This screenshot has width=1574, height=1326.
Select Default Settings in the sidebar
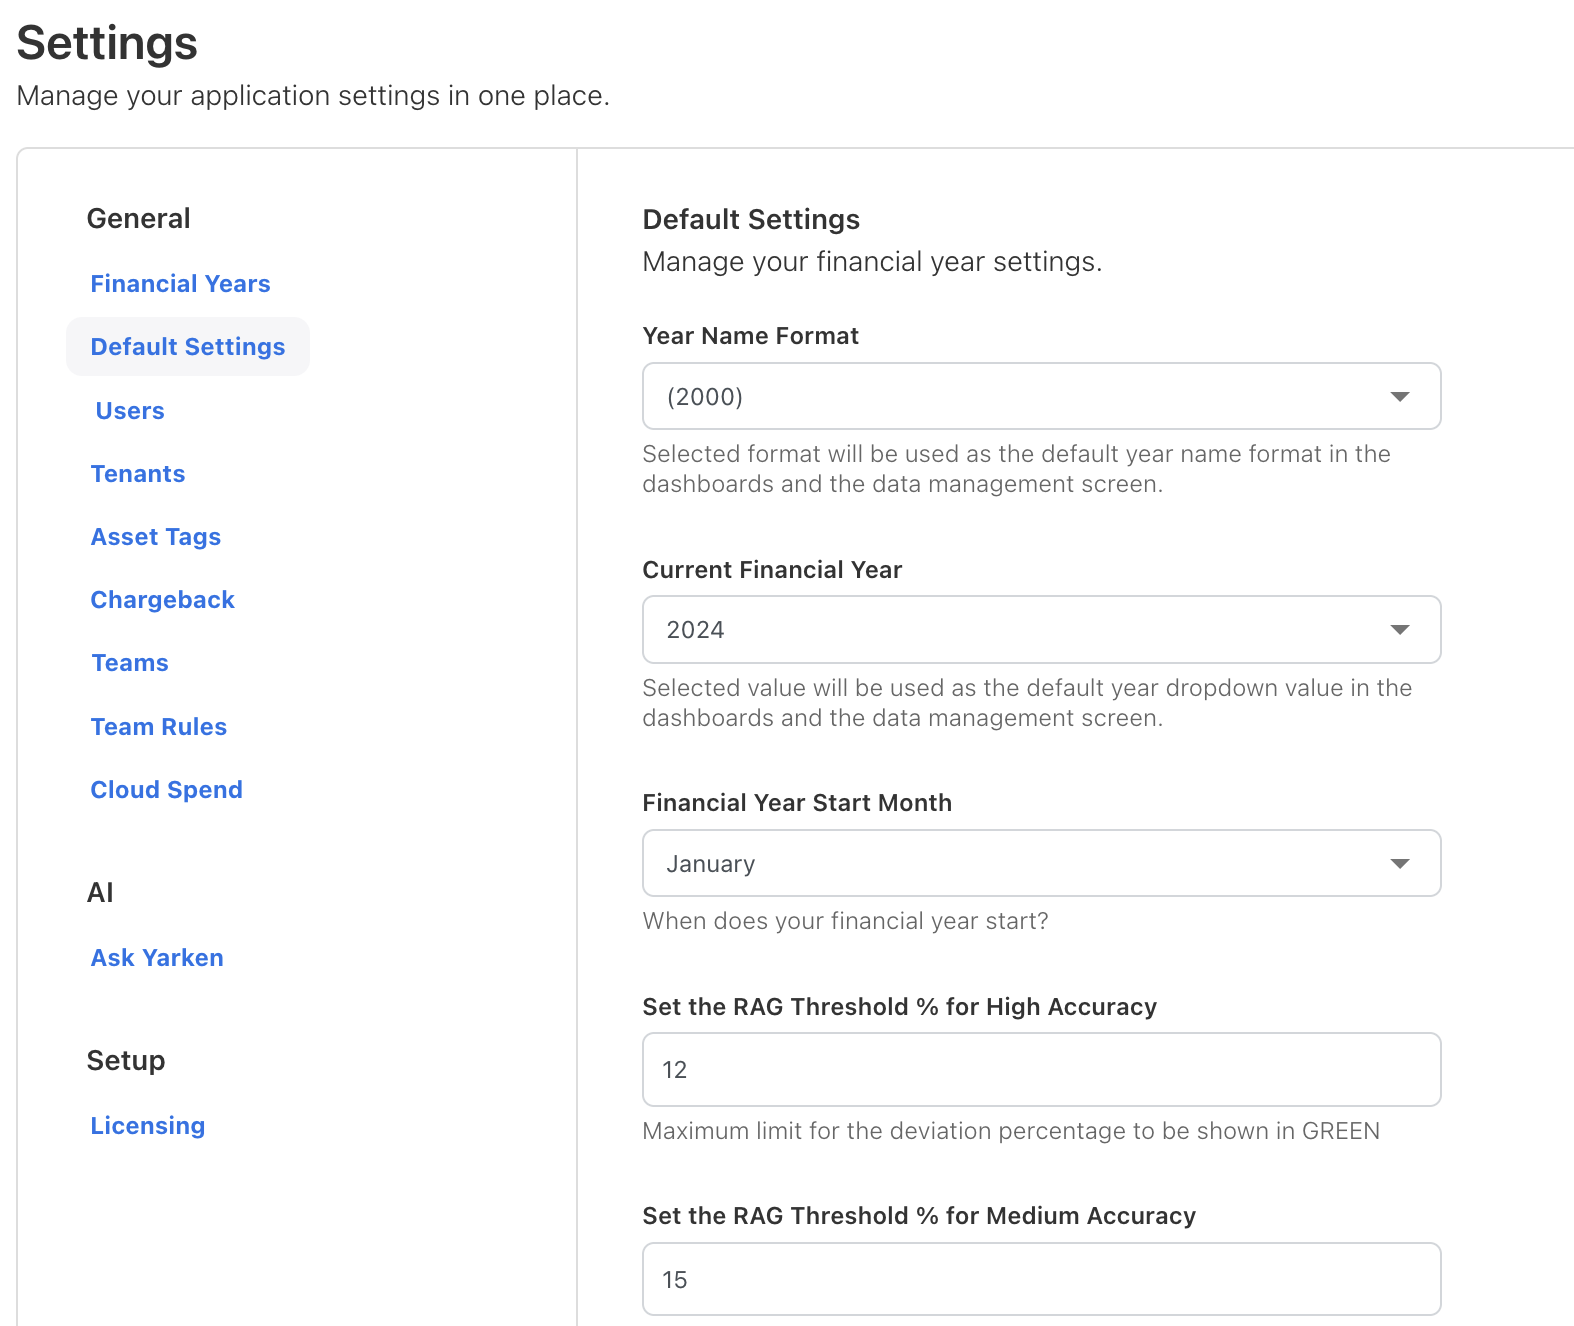(188, 347)
